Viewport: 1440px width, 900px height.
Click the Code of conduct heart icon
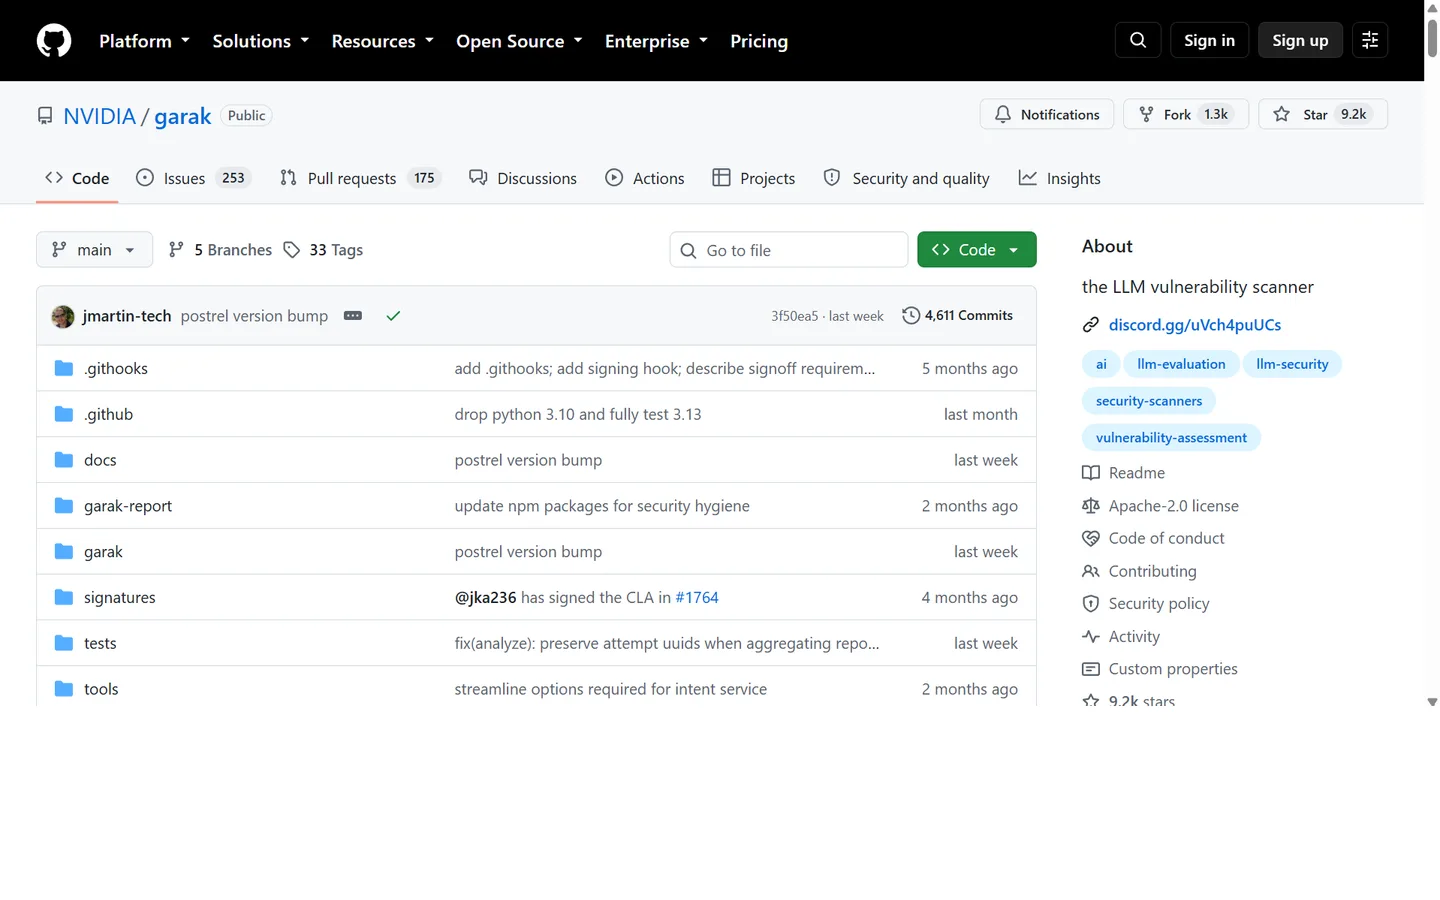pyautogui.click(x=1091, y=538)
